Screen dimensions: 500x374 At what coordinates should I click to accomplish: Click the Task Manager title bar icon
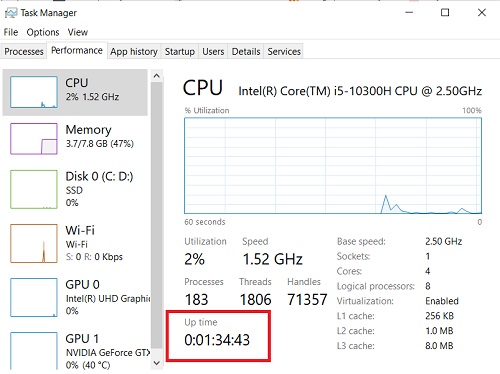(x=11, y=13)
